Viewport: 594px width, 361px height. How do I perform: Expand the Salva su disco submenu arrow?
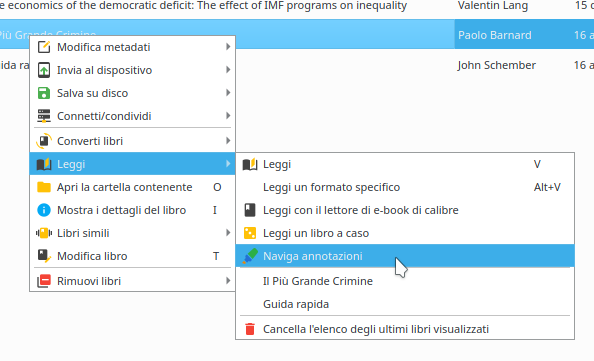point(228,93)
